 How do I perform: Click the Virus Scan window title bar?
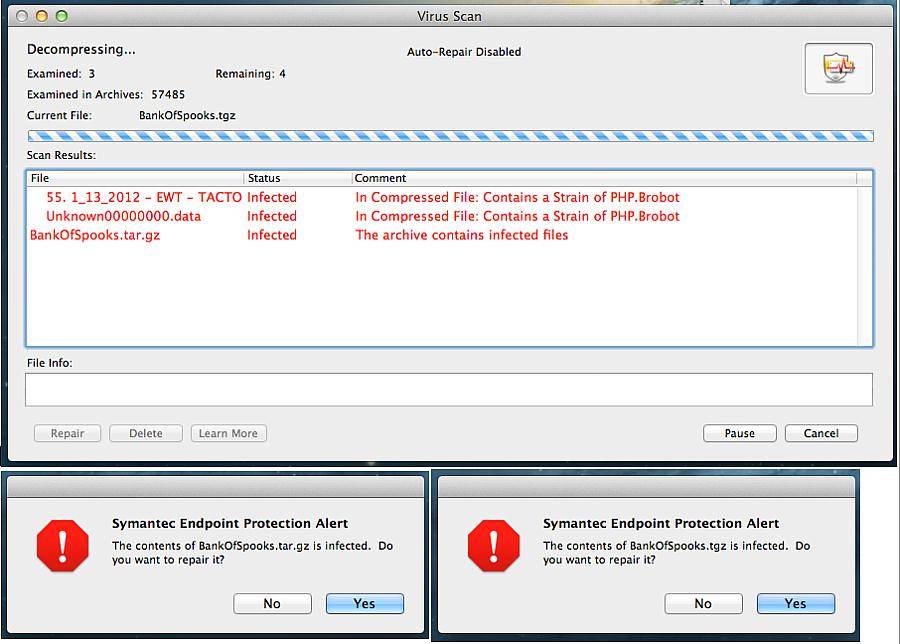click(x=449, y=16)
